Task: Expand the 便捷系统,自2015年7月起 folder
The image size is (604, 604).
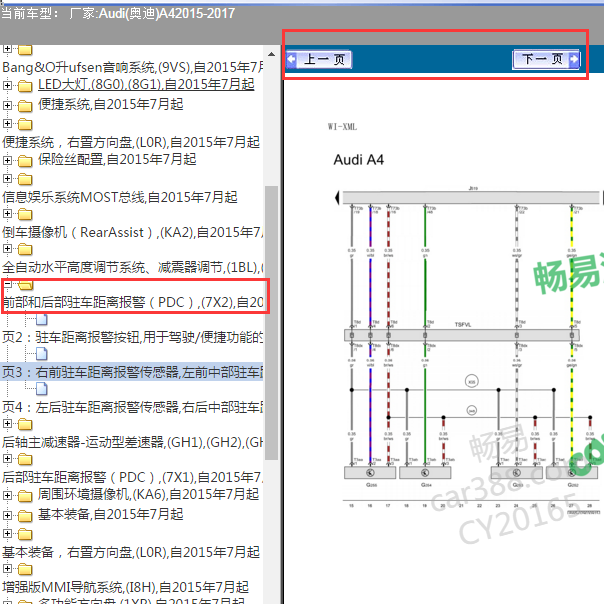Action: 7,105
